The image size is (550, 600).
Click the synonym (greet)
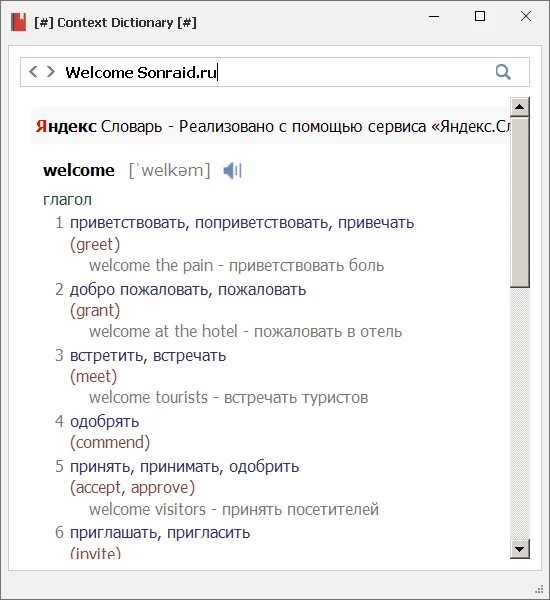click(x=95, y=244)
